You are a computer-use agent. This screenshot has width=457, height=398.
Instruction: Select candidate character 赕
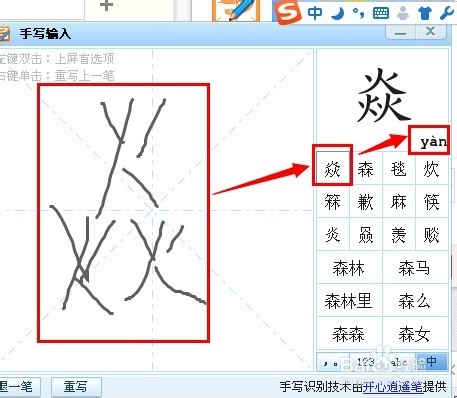[x=431, y=234]
